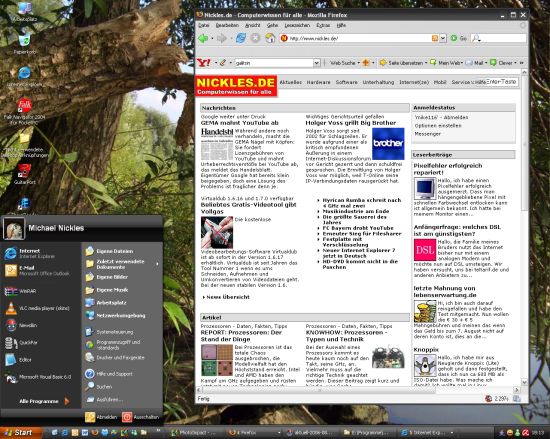Viewport: 550px width, 439px height.
Task: Open Hilfe und Support
Action: point(109,374)
